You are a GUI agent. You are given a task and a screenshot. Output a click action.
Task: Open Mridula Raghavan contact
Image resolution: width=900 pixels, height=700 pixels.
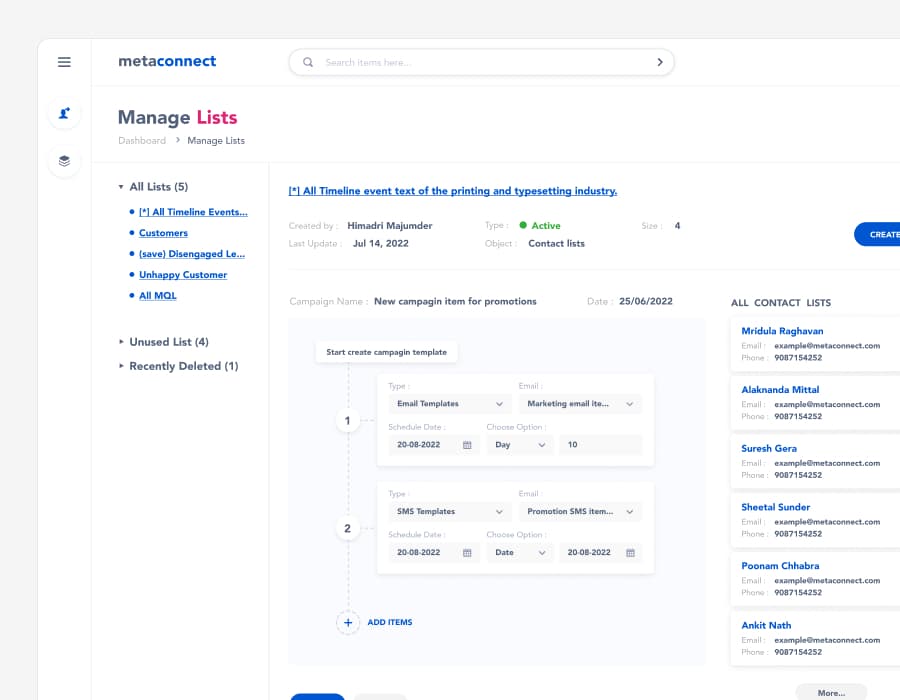pyautogui.click(x=782, y=331)
